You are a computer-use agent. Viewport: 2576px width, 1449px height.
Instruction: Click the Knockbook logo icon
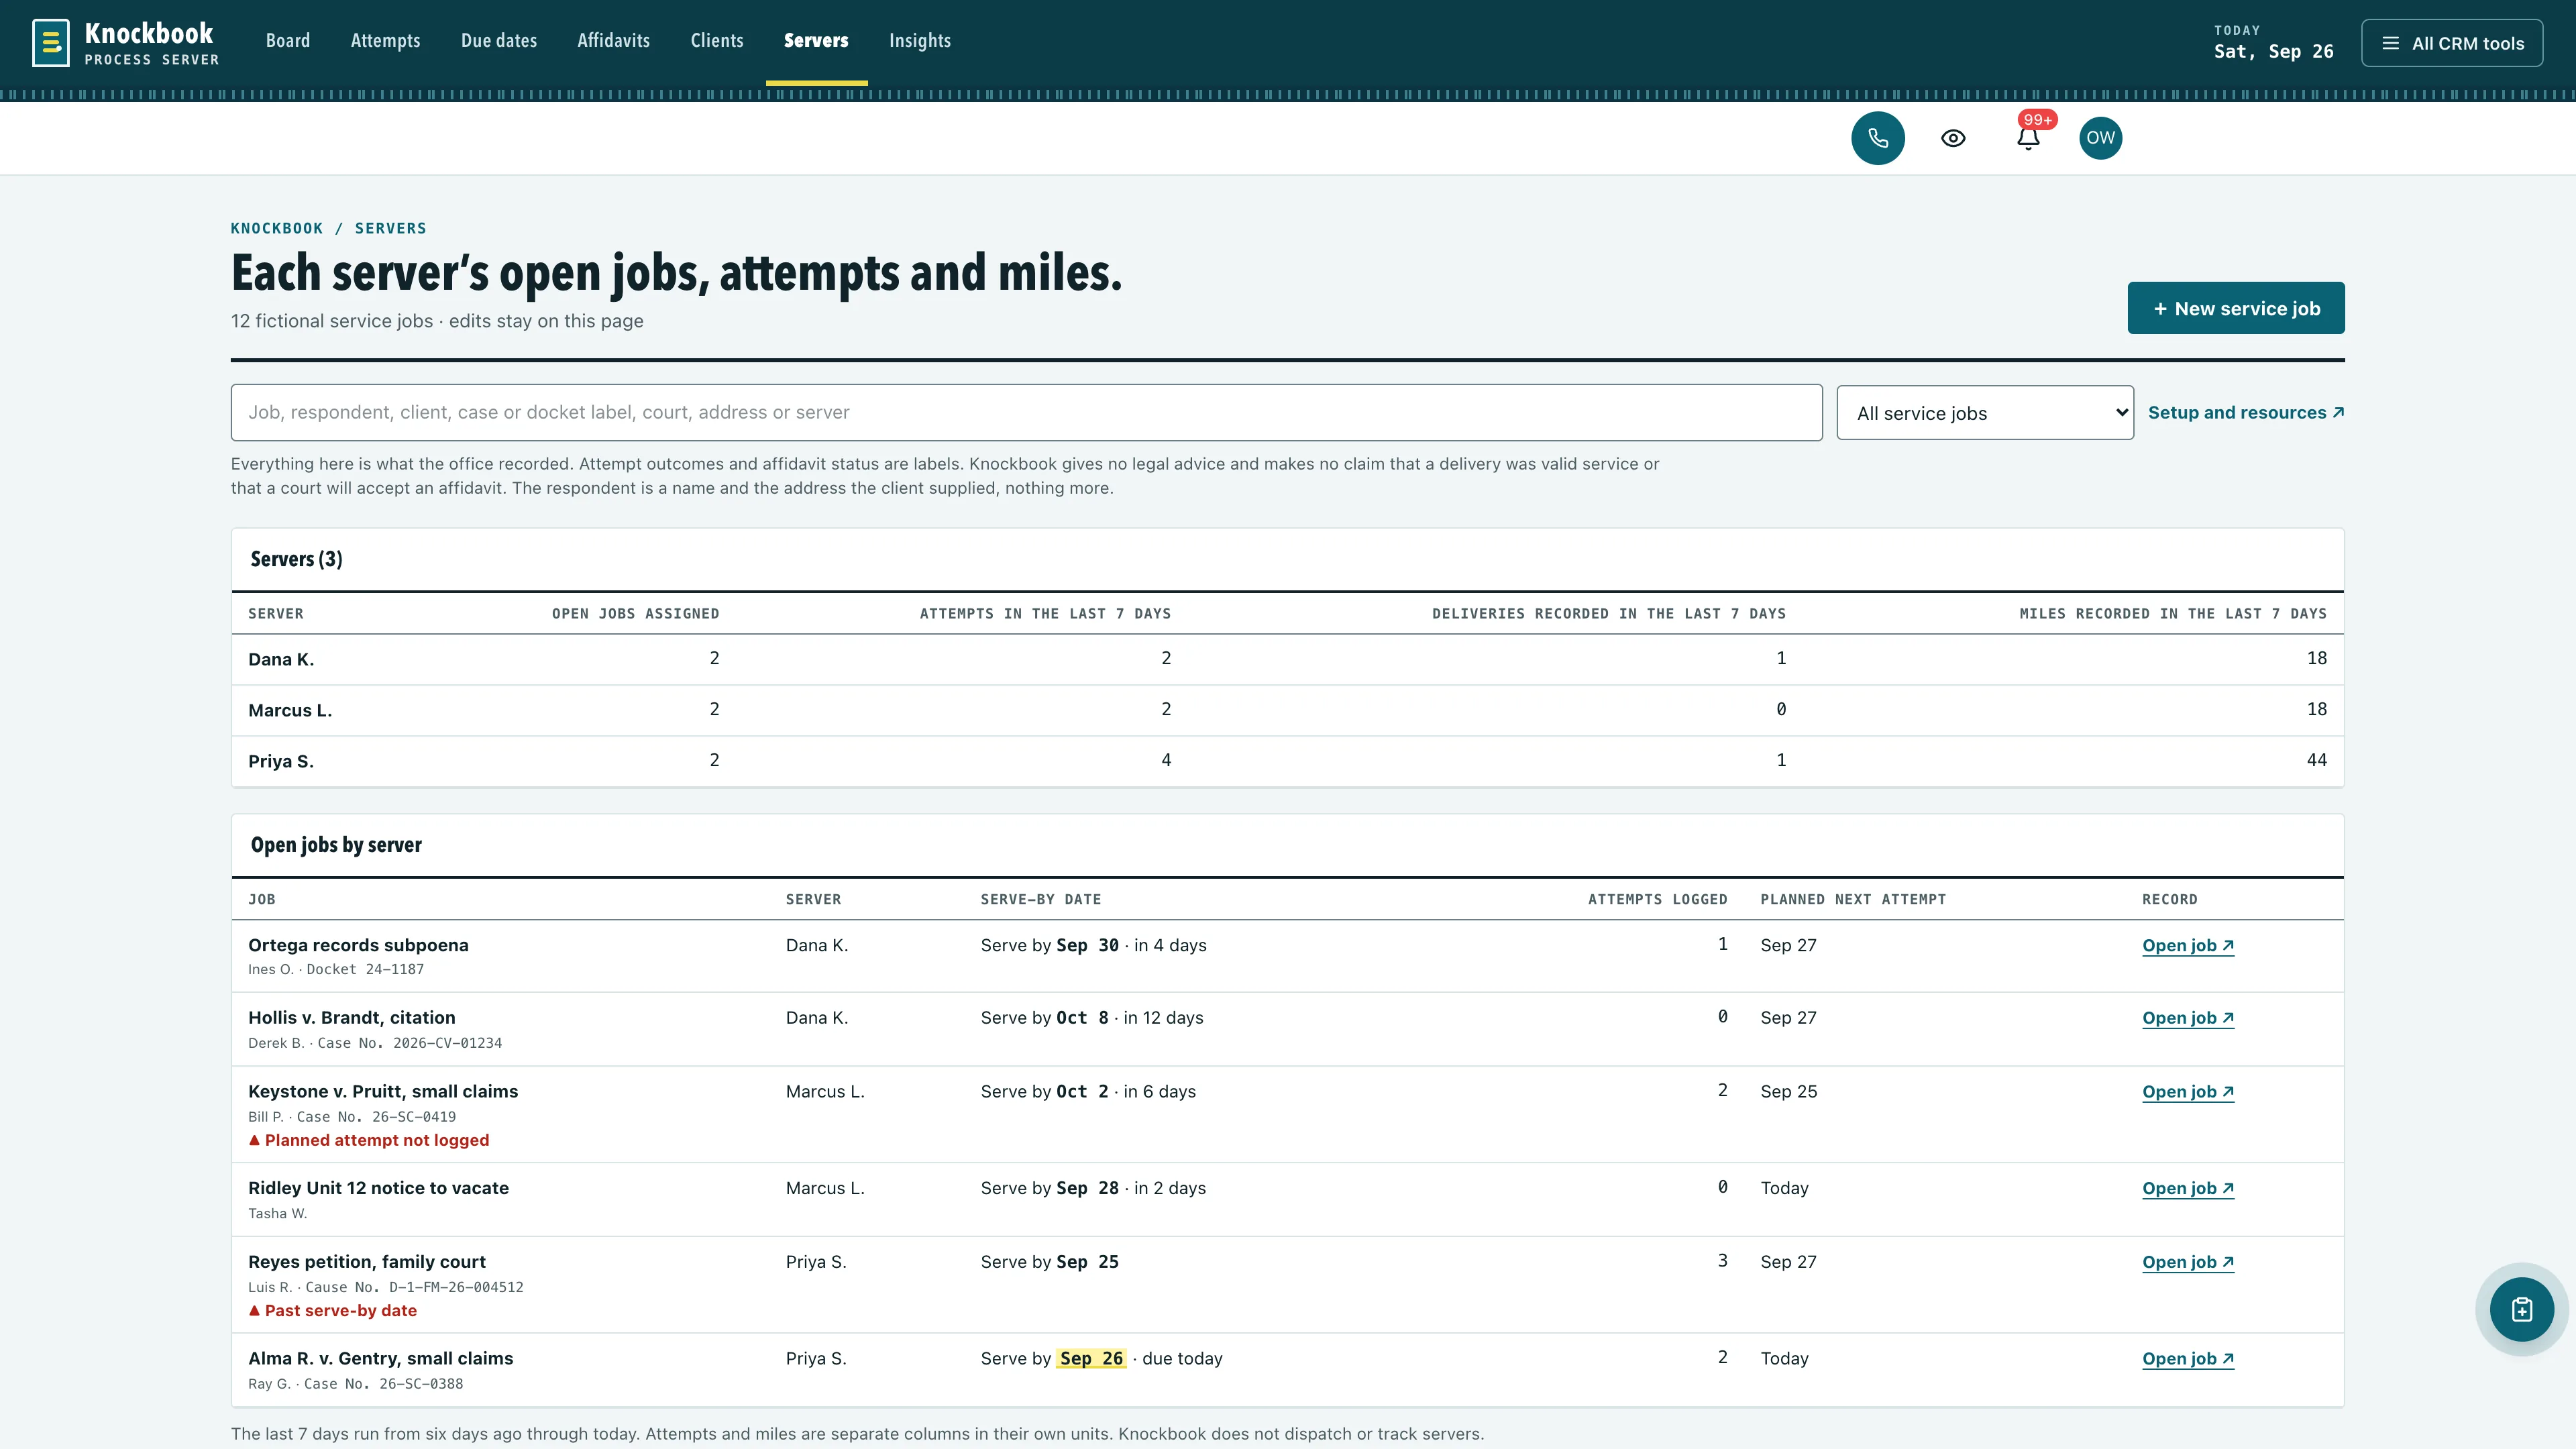(x=51, y=43)
